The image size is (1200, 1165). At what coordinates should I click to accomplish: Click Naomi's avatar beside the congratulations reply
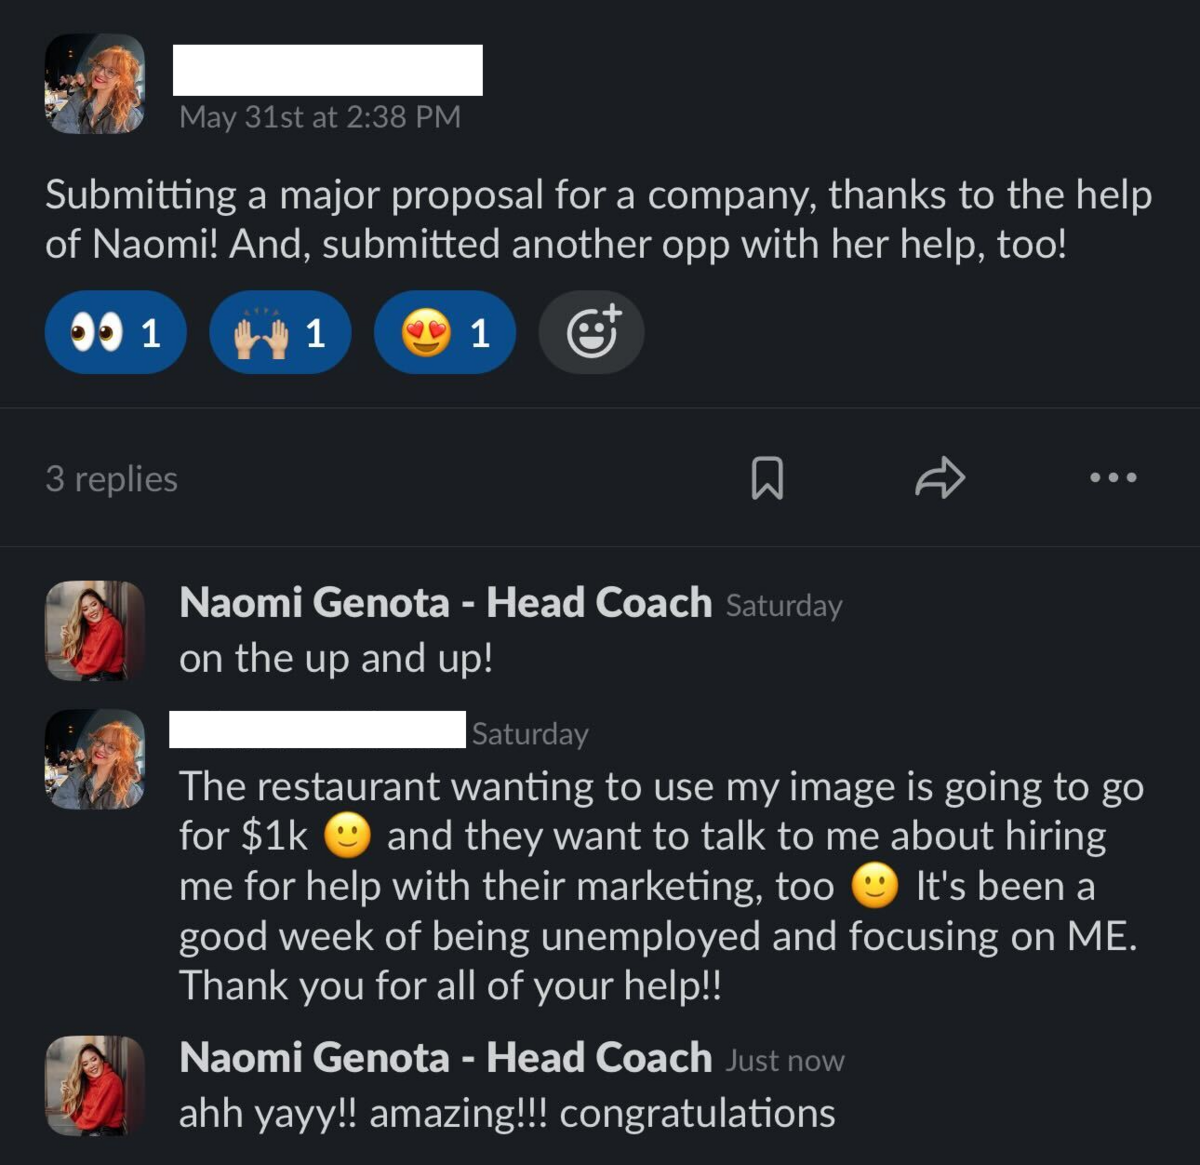pos(95,1085)
